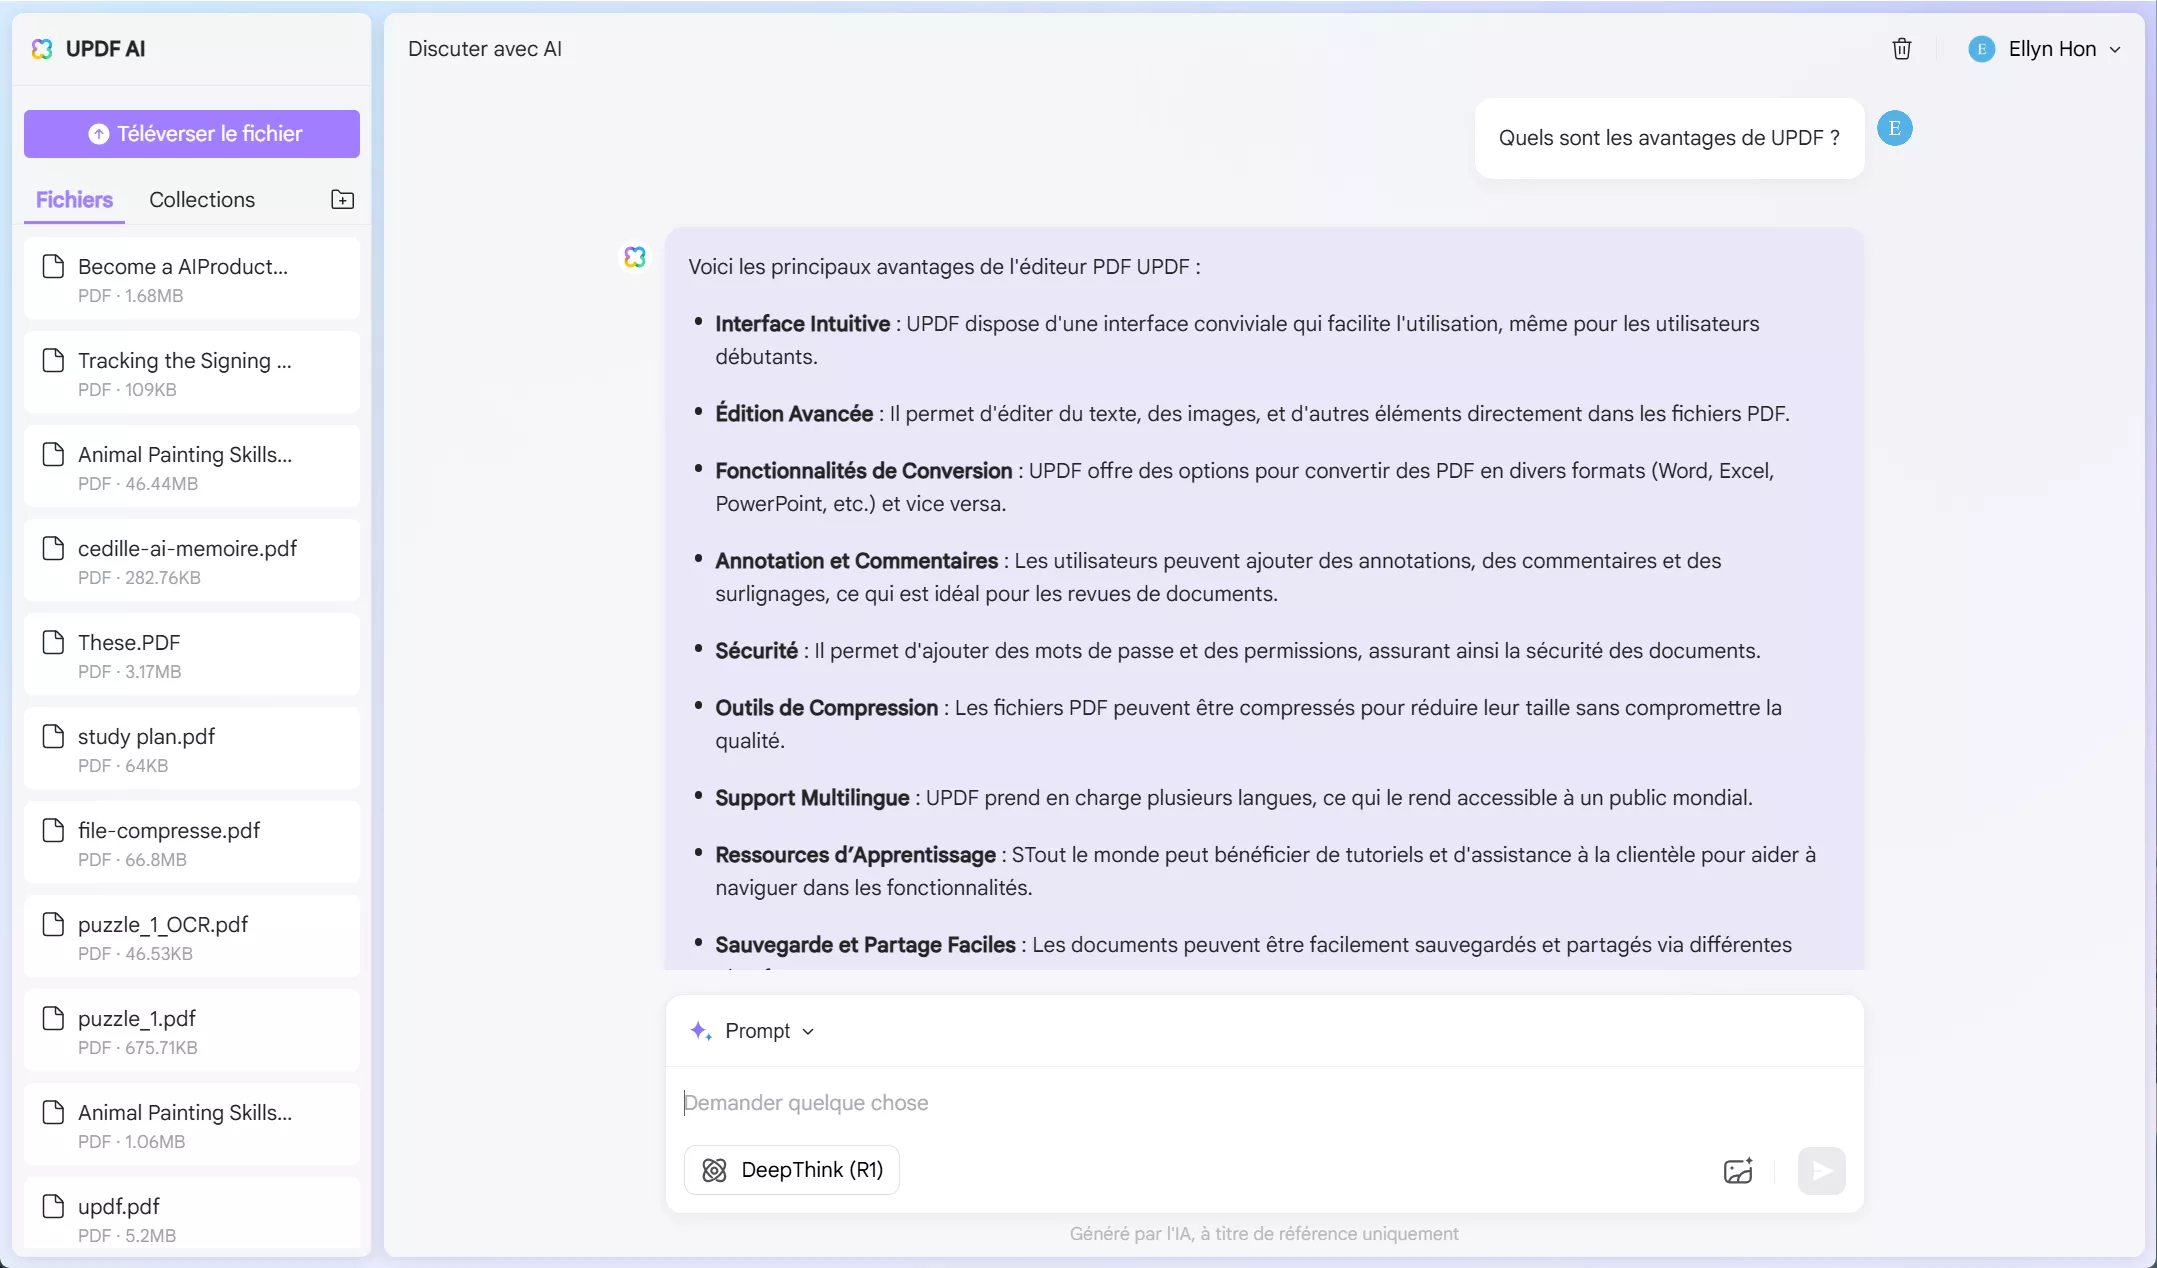Click the trash icon to clear the chat
Viewport: 2157px width, 1268px height.
[1901, 49]
